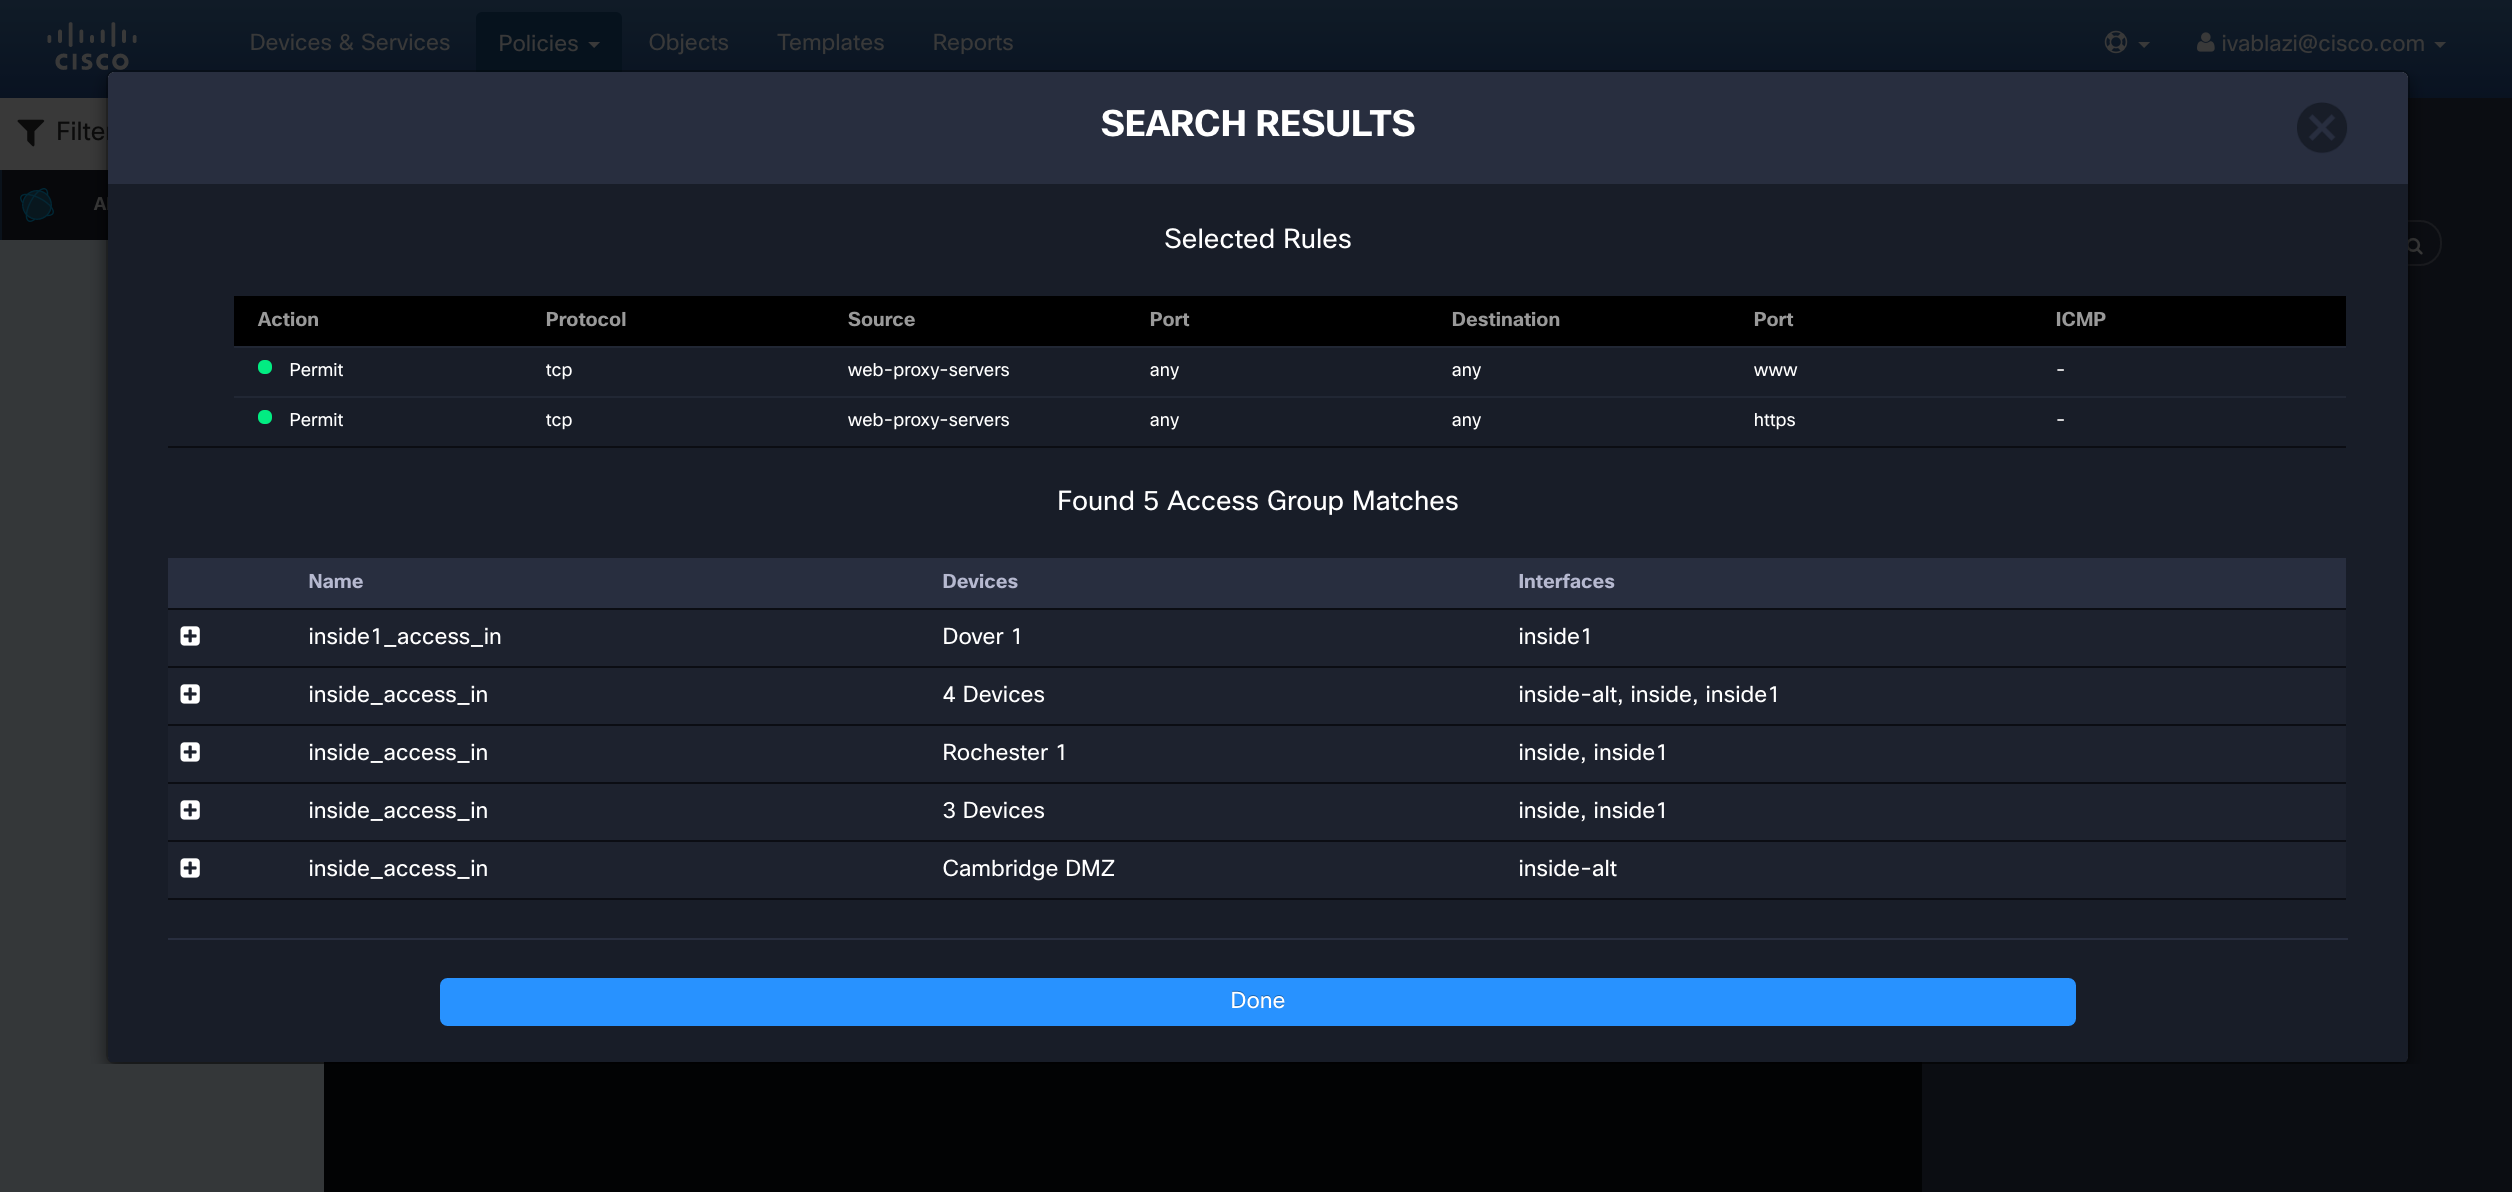
Task: Expand the inside1_access_in row
Action: tap(190, 636)
